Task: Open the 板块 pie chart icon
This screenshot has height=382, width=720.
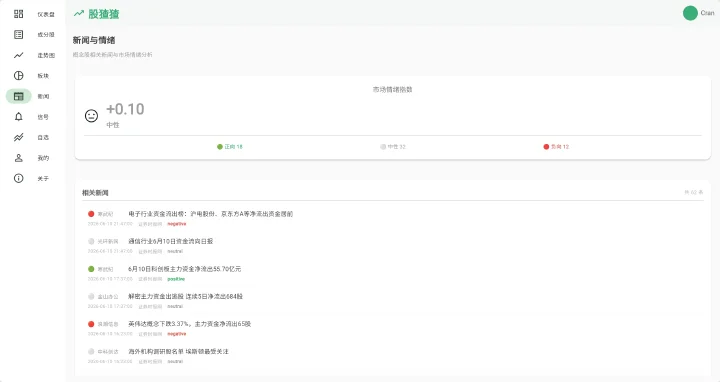Action: click(x=18, y=75)
